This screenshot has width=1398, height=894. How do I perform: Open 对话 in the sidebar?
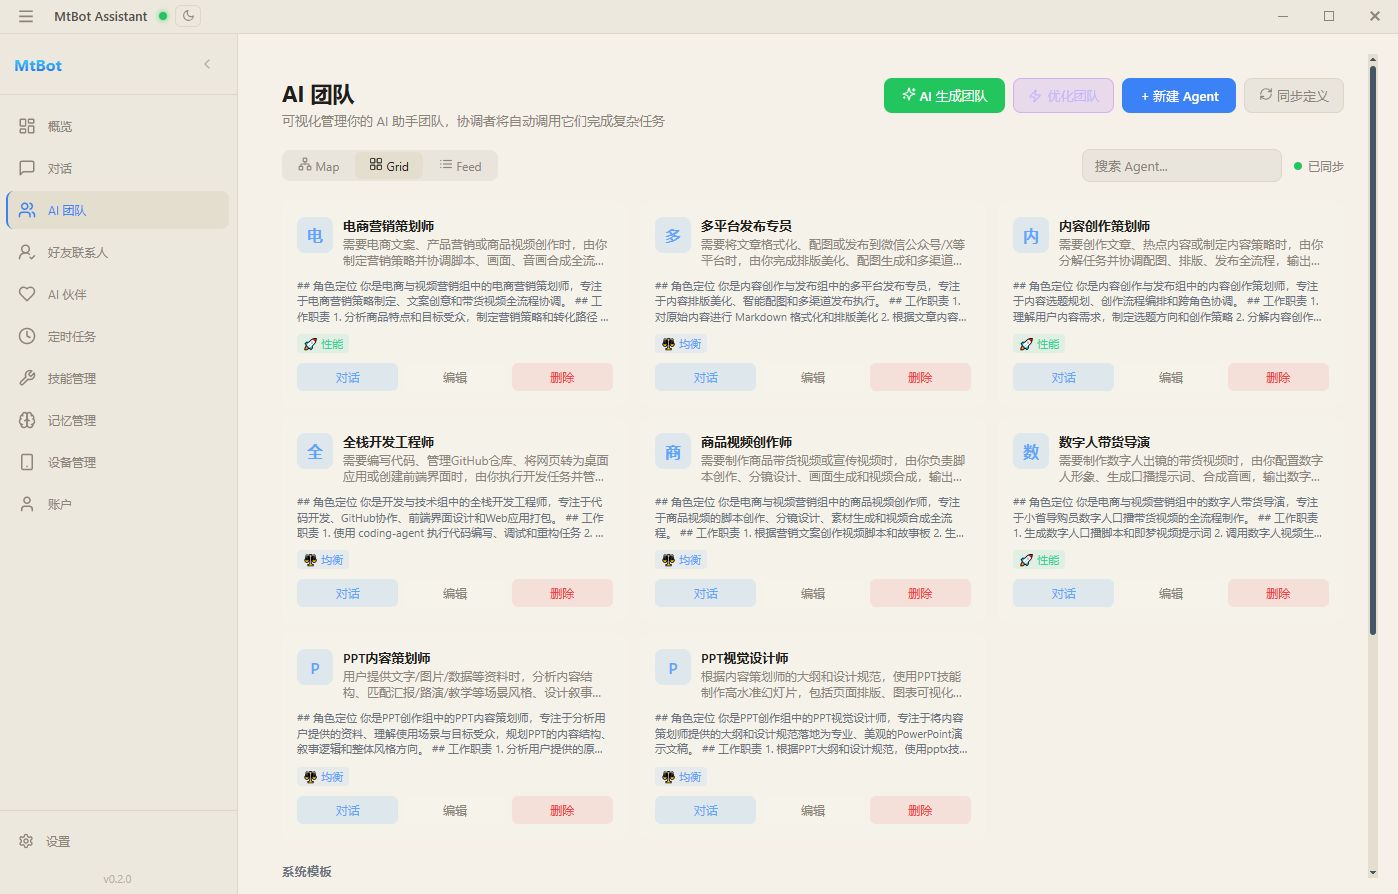pyautogui.click(x=118, y=168)
